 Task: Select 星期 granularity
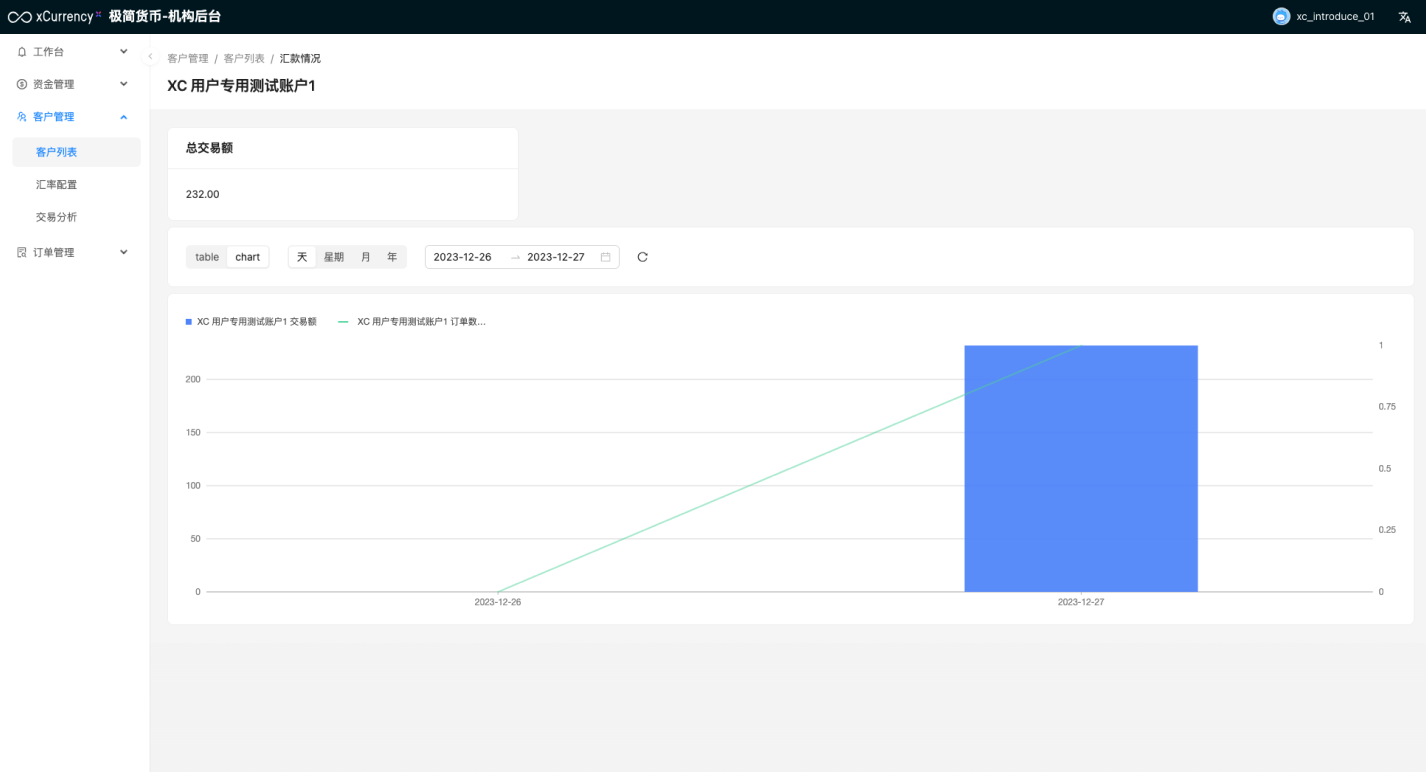(x=334, y=257)
